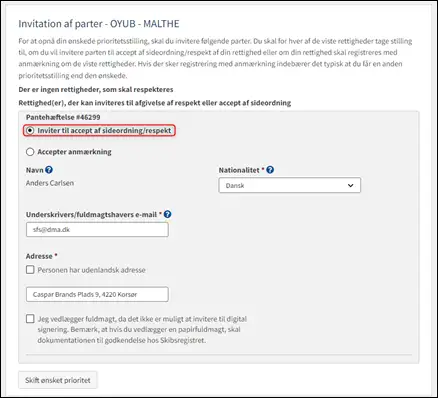Focus the address field with Caspar Brands Plads 9

pos(97,294)
